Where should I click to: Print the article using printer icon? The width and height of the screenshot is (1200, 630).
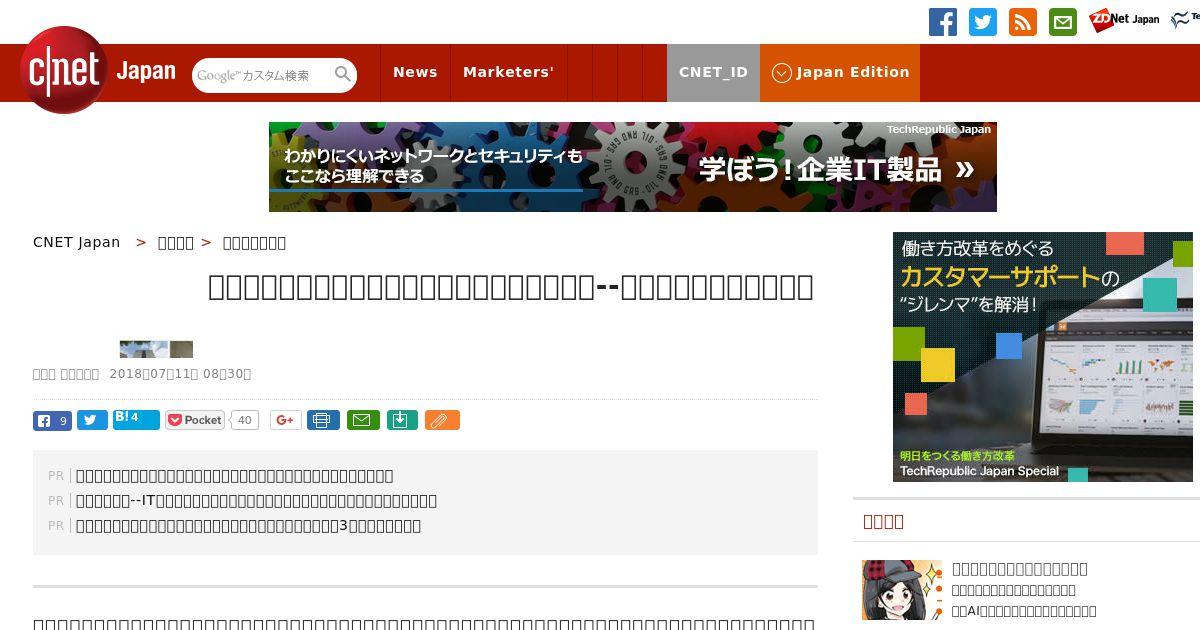tap(323, 420)
